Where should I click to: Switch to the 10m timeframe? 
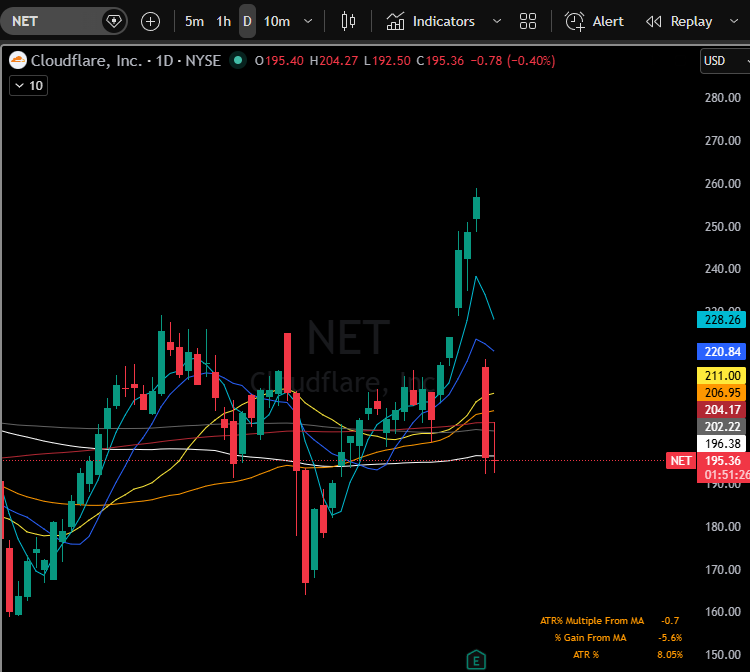click(x=277, y=22)
